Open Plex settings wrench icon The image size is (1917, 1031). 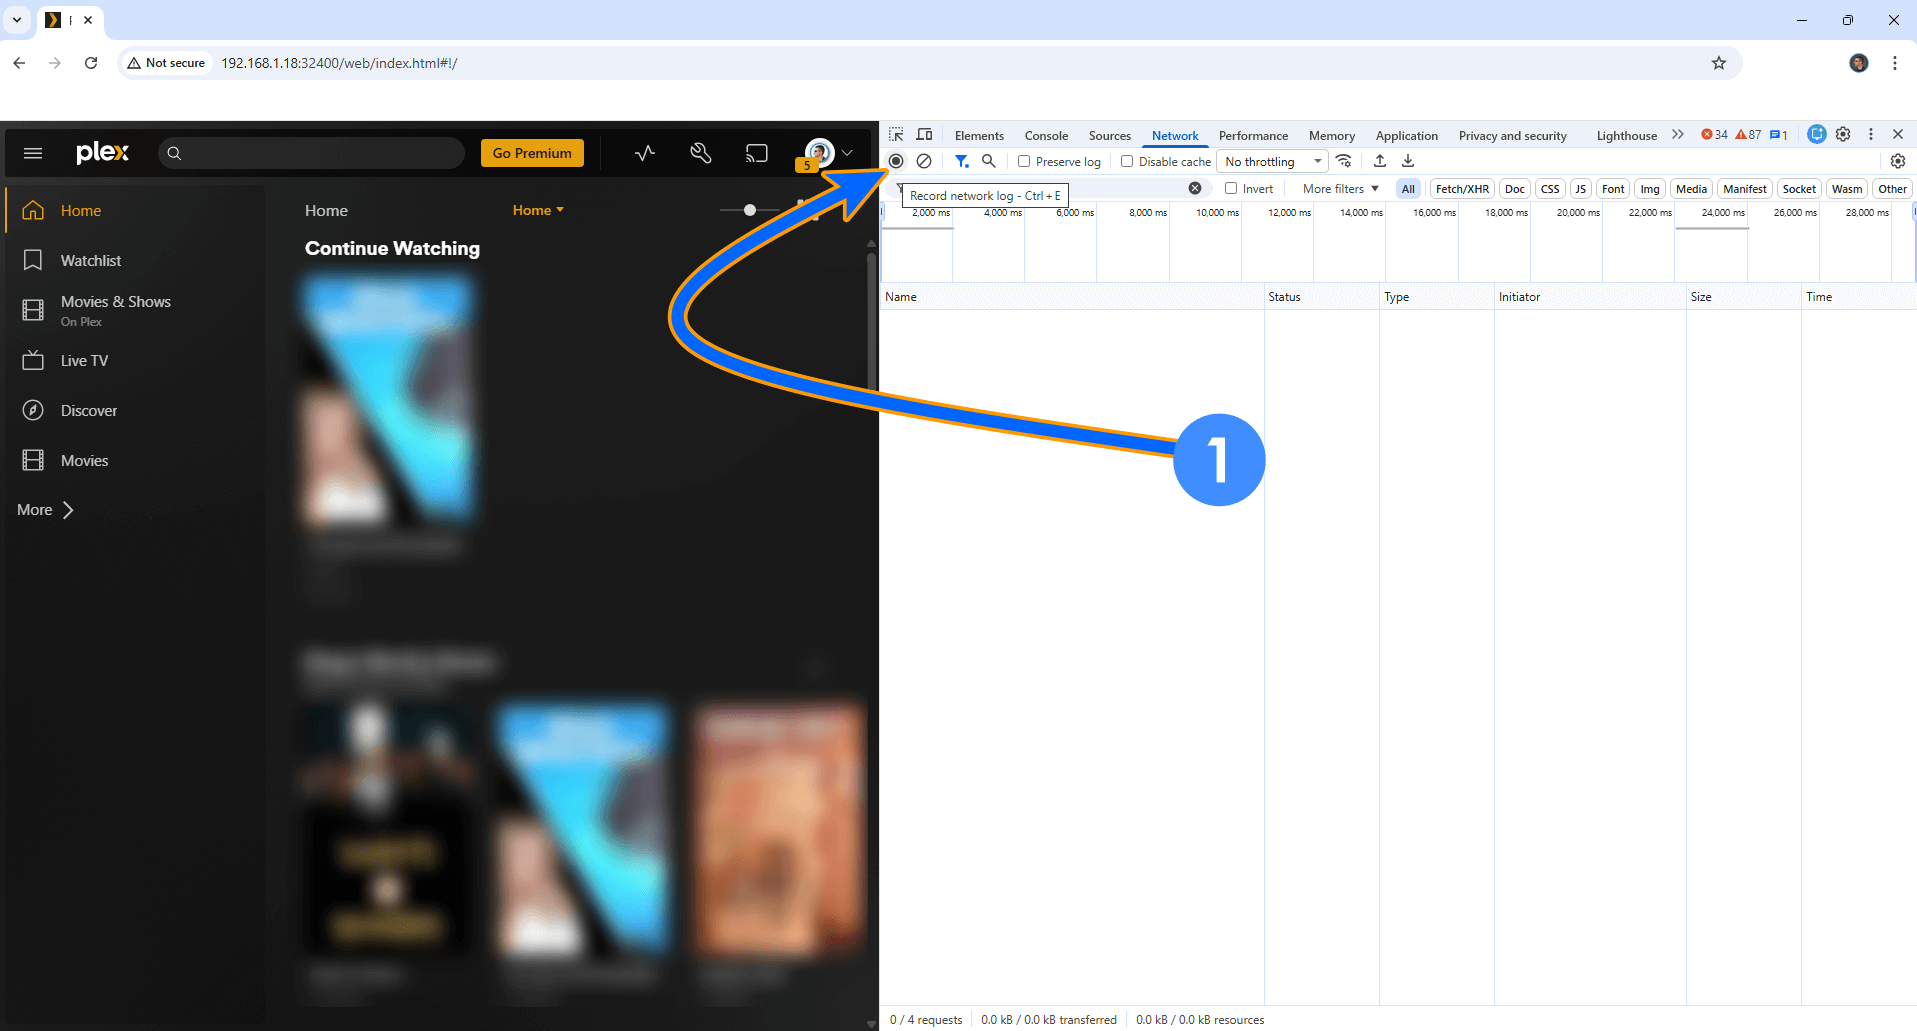point(701,153)
